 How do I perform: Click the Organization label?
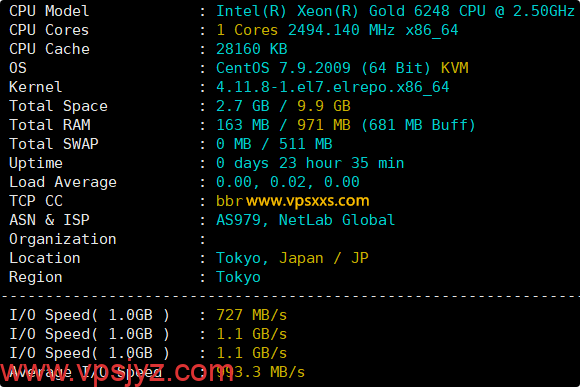63,239
